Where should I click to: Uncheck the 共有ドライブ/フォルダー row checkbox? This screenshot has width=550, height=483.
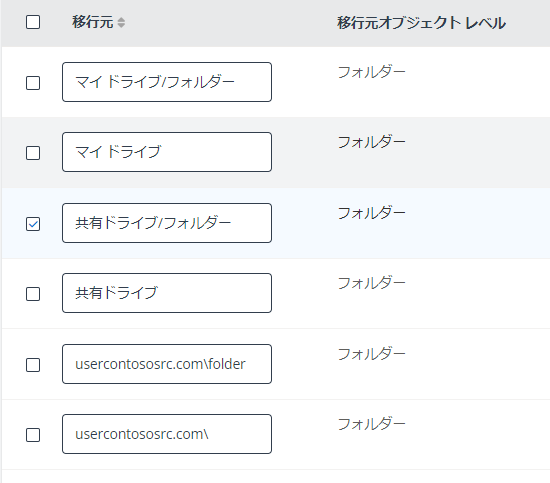pyautogui.click(x=33, y=224)
